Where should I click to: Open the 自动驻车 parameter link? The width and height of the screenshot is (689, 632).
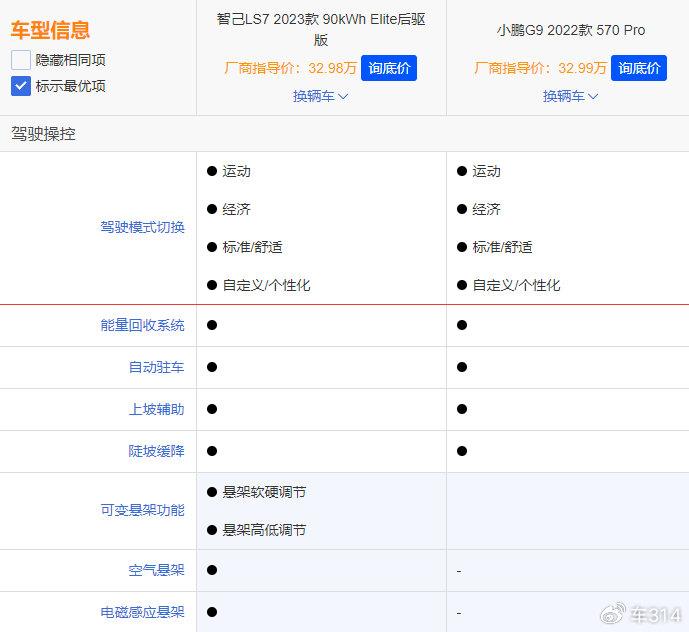tap(156, 367)
